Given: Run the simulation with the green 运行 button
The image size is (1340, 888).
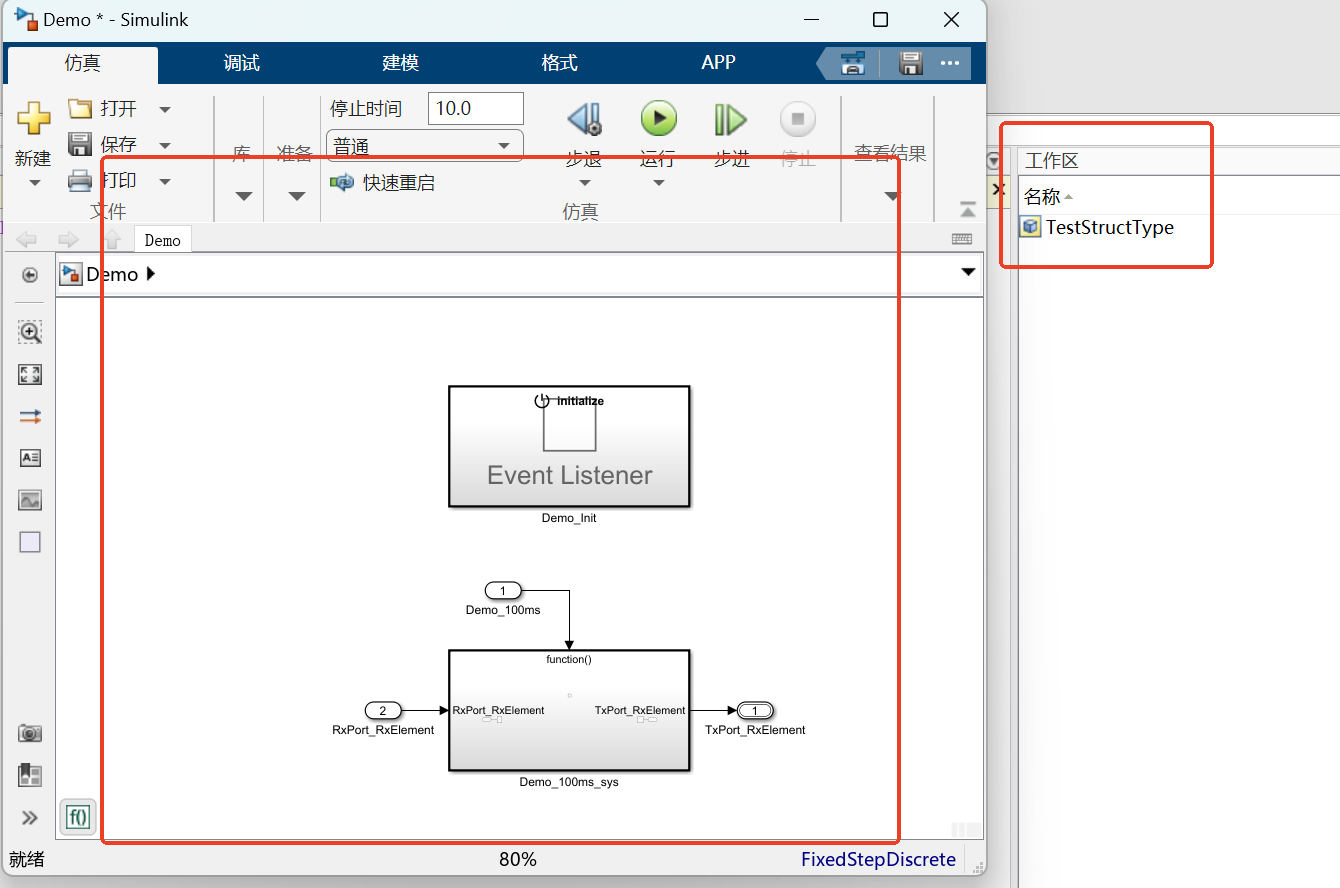Looking at the screenshot, I should pos(658,118).
